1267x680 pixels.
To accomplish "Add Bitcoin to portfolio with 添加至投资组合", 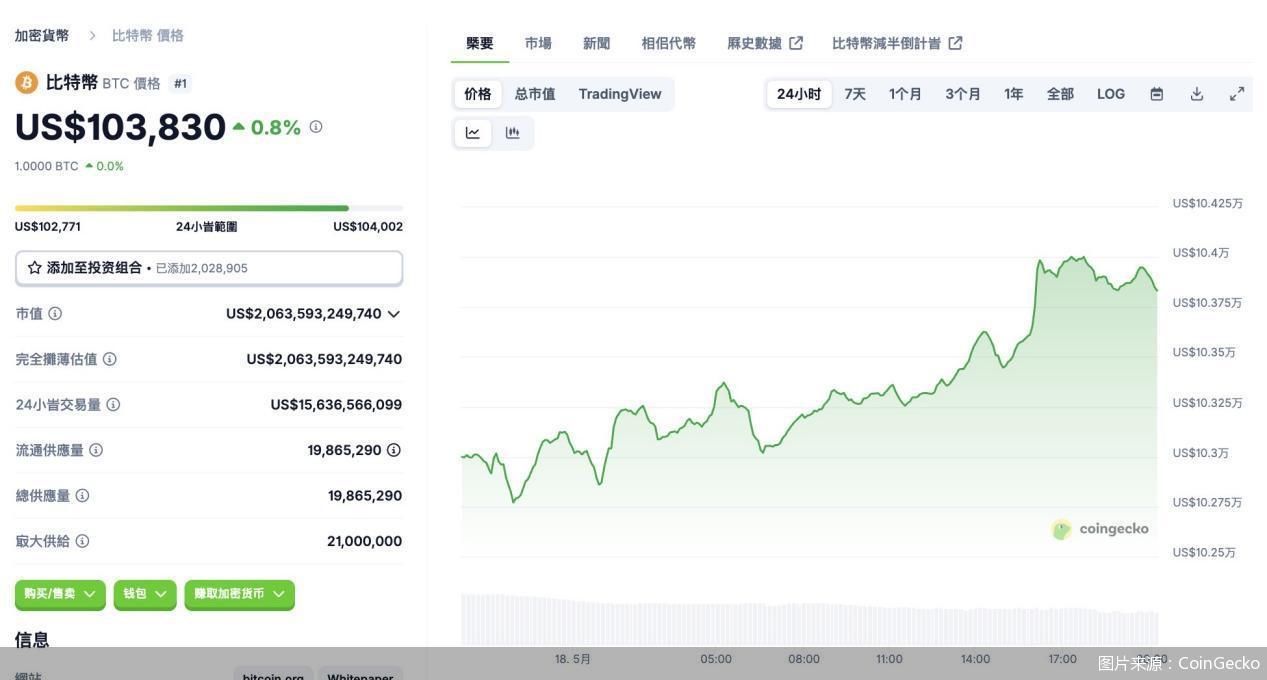I will (x=209, y=268).
